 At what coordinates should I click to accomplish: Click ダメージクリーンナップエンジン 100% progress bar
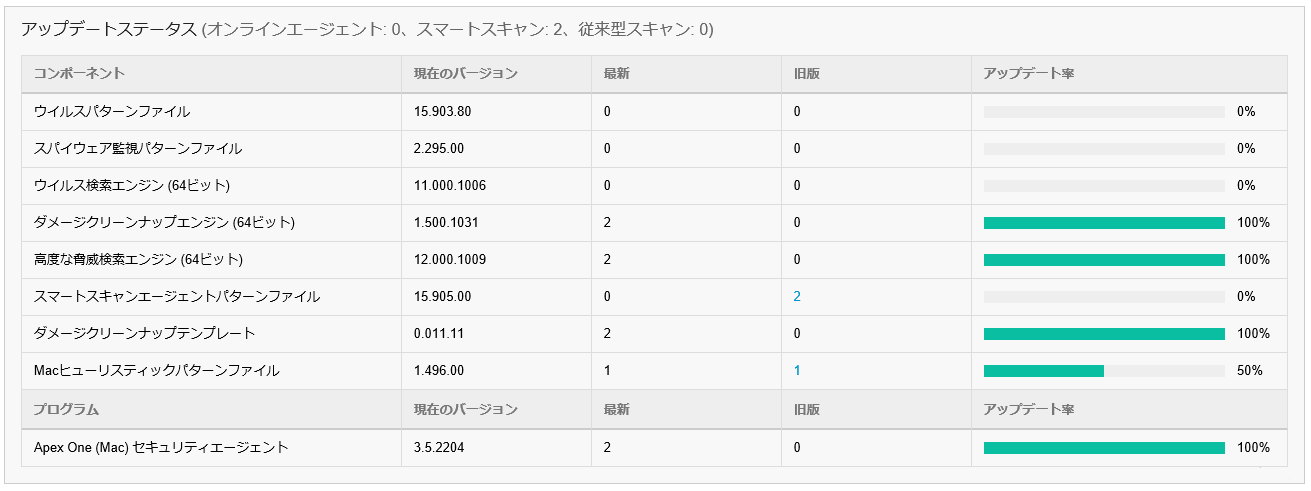pos(1104,223)
